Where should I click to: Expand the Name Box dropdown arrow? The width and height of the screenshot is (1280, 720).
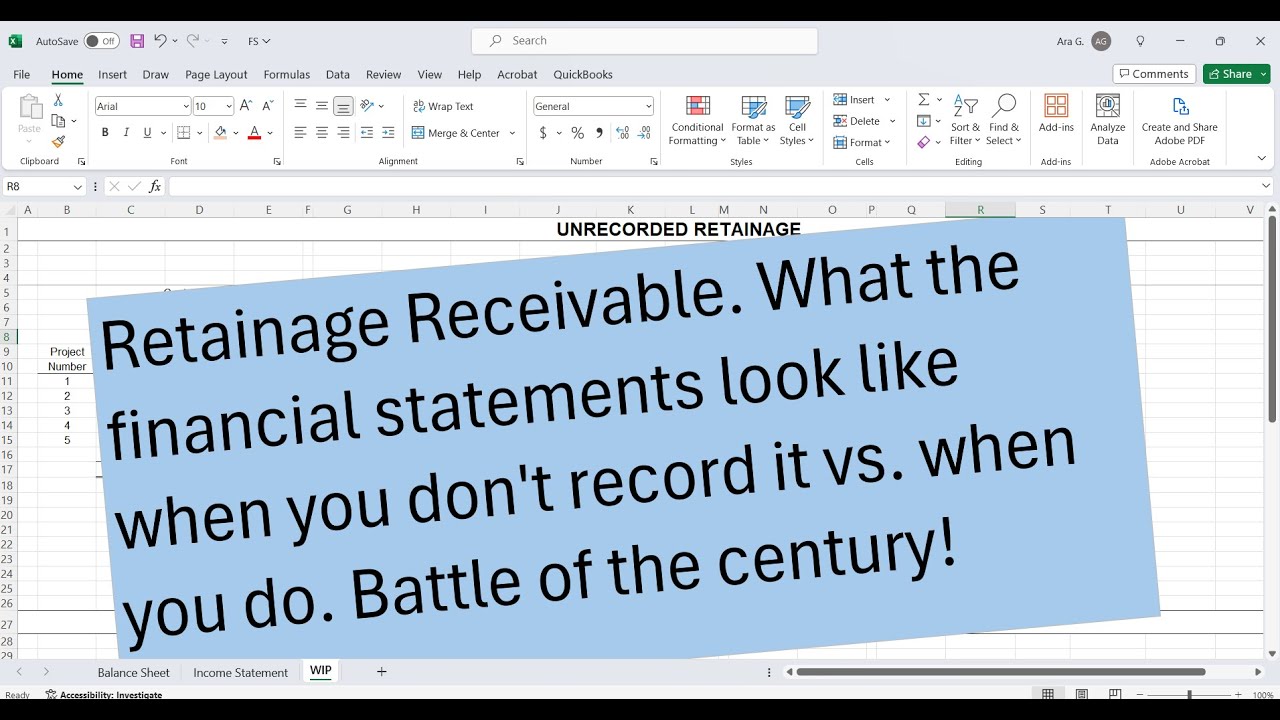[78, 187]
